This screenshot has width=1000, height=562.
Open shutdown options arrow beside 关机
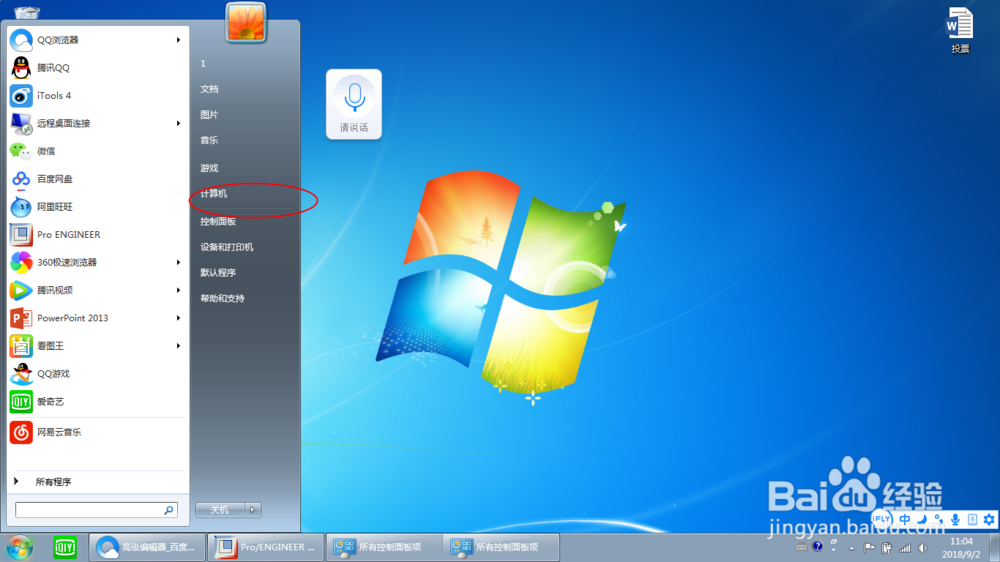click(x=253, y=510)
